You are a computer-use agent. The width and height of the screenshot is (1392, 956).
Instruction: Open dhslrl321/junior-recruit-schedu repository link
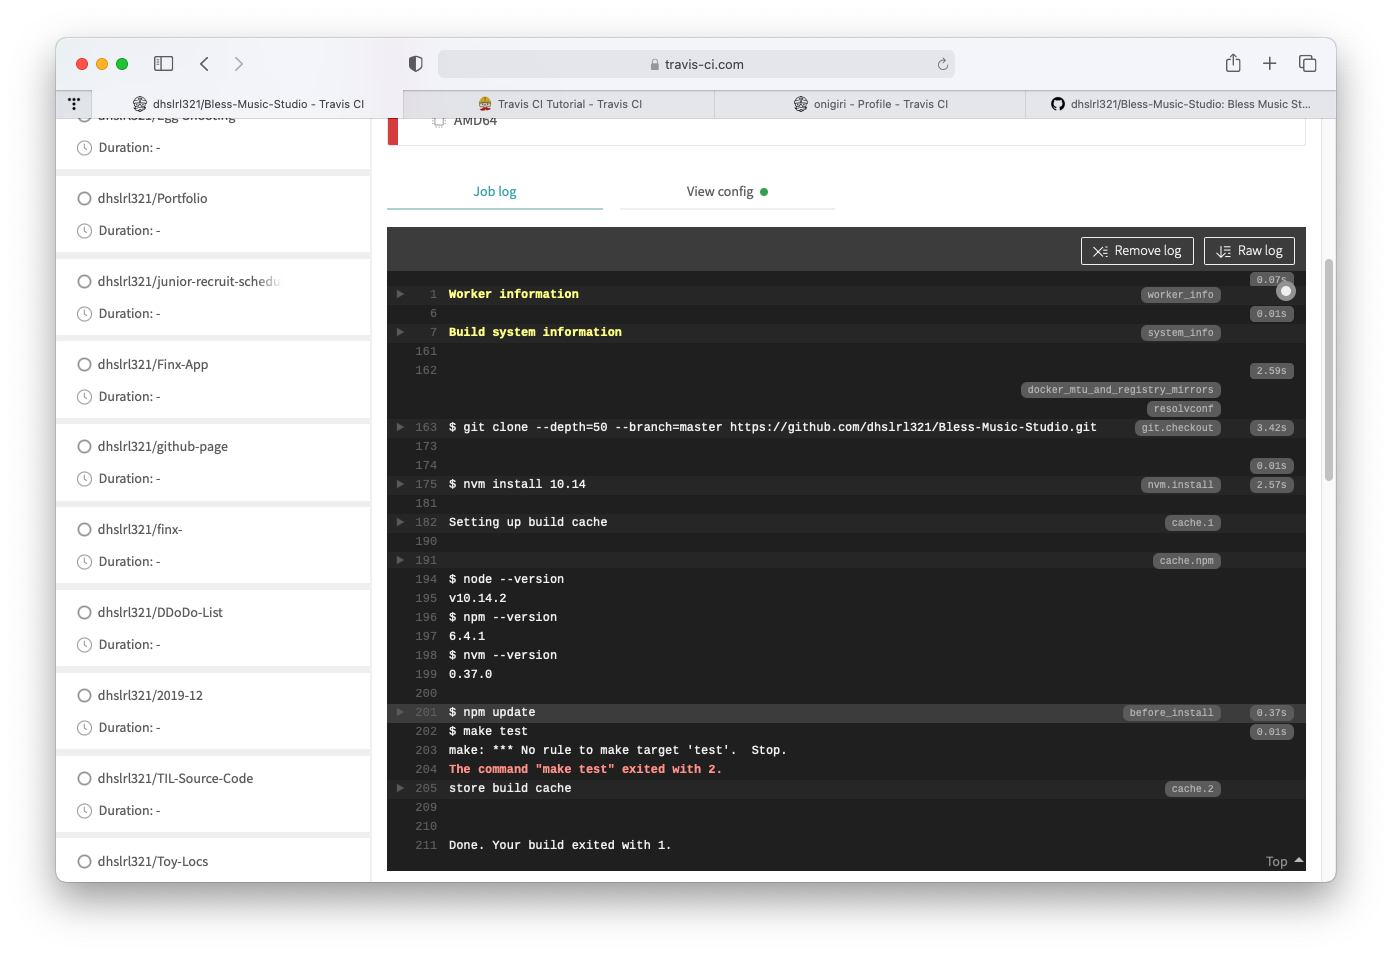pyautogui.click(x=189, y=281)
